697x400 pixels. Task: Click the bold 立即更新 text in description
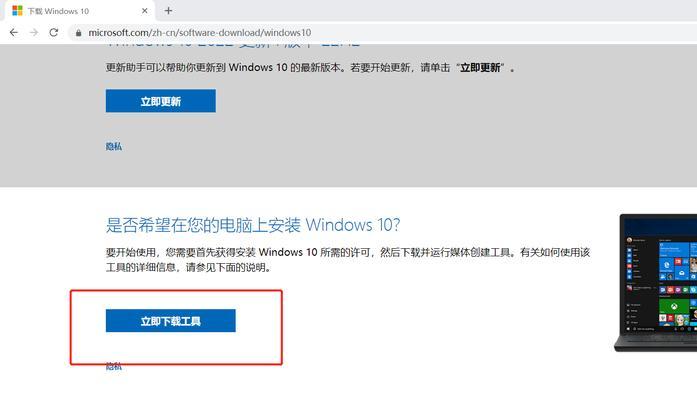480,68
